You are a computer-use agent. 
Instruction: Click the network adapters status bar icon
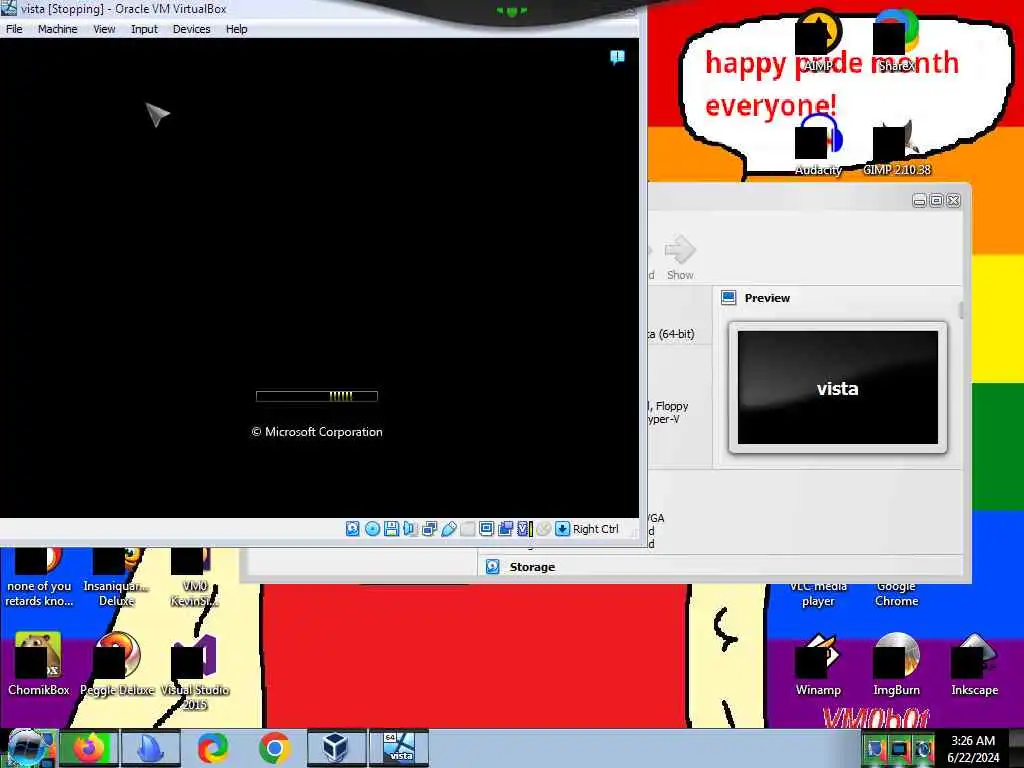pyautogui.click(x=429, y=529)
